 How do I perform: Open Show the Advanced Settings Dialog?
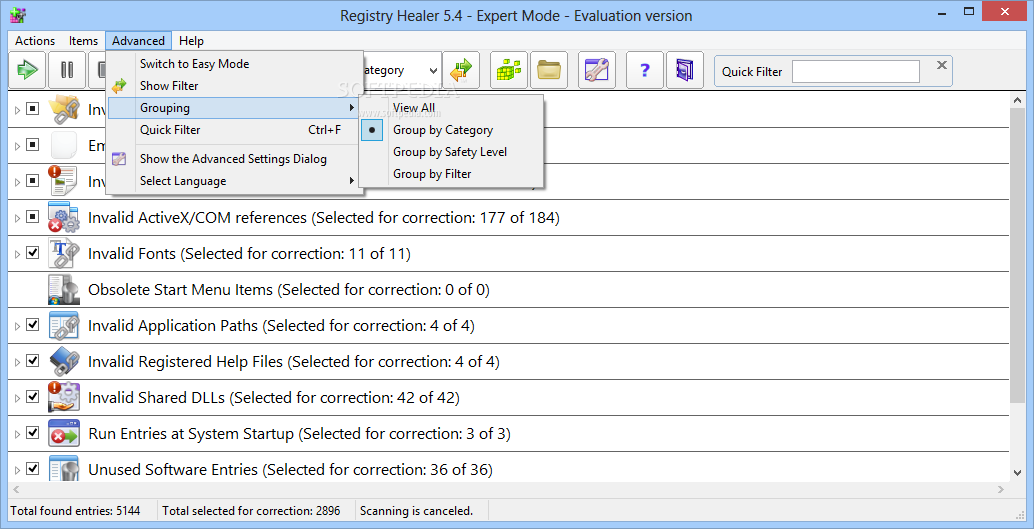233,158
